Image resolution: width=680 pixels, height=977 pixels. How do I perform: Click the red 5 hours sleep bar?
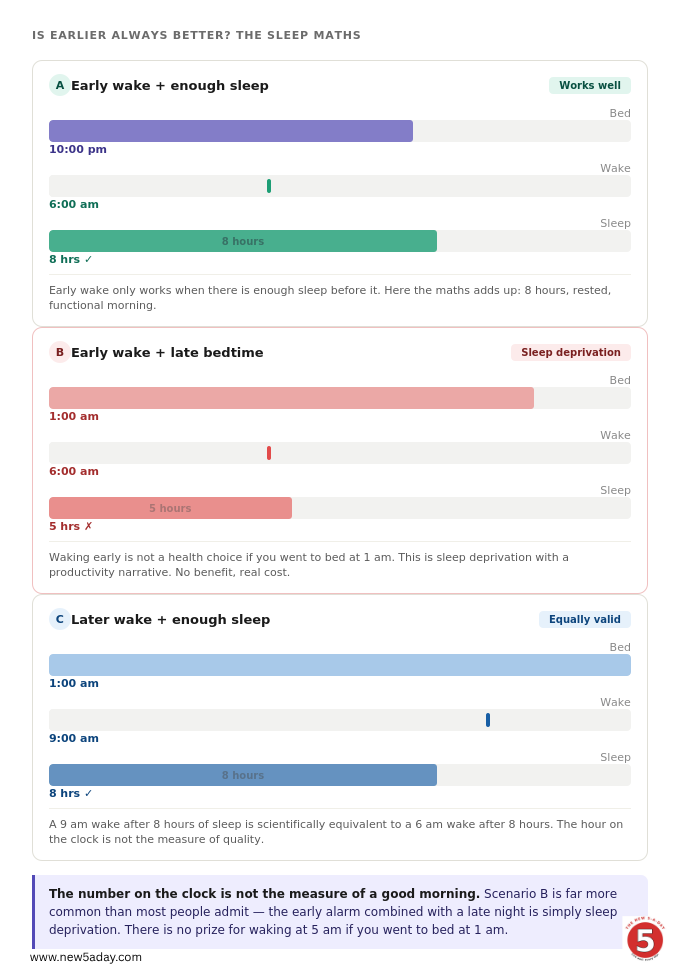tap(170, 508)
